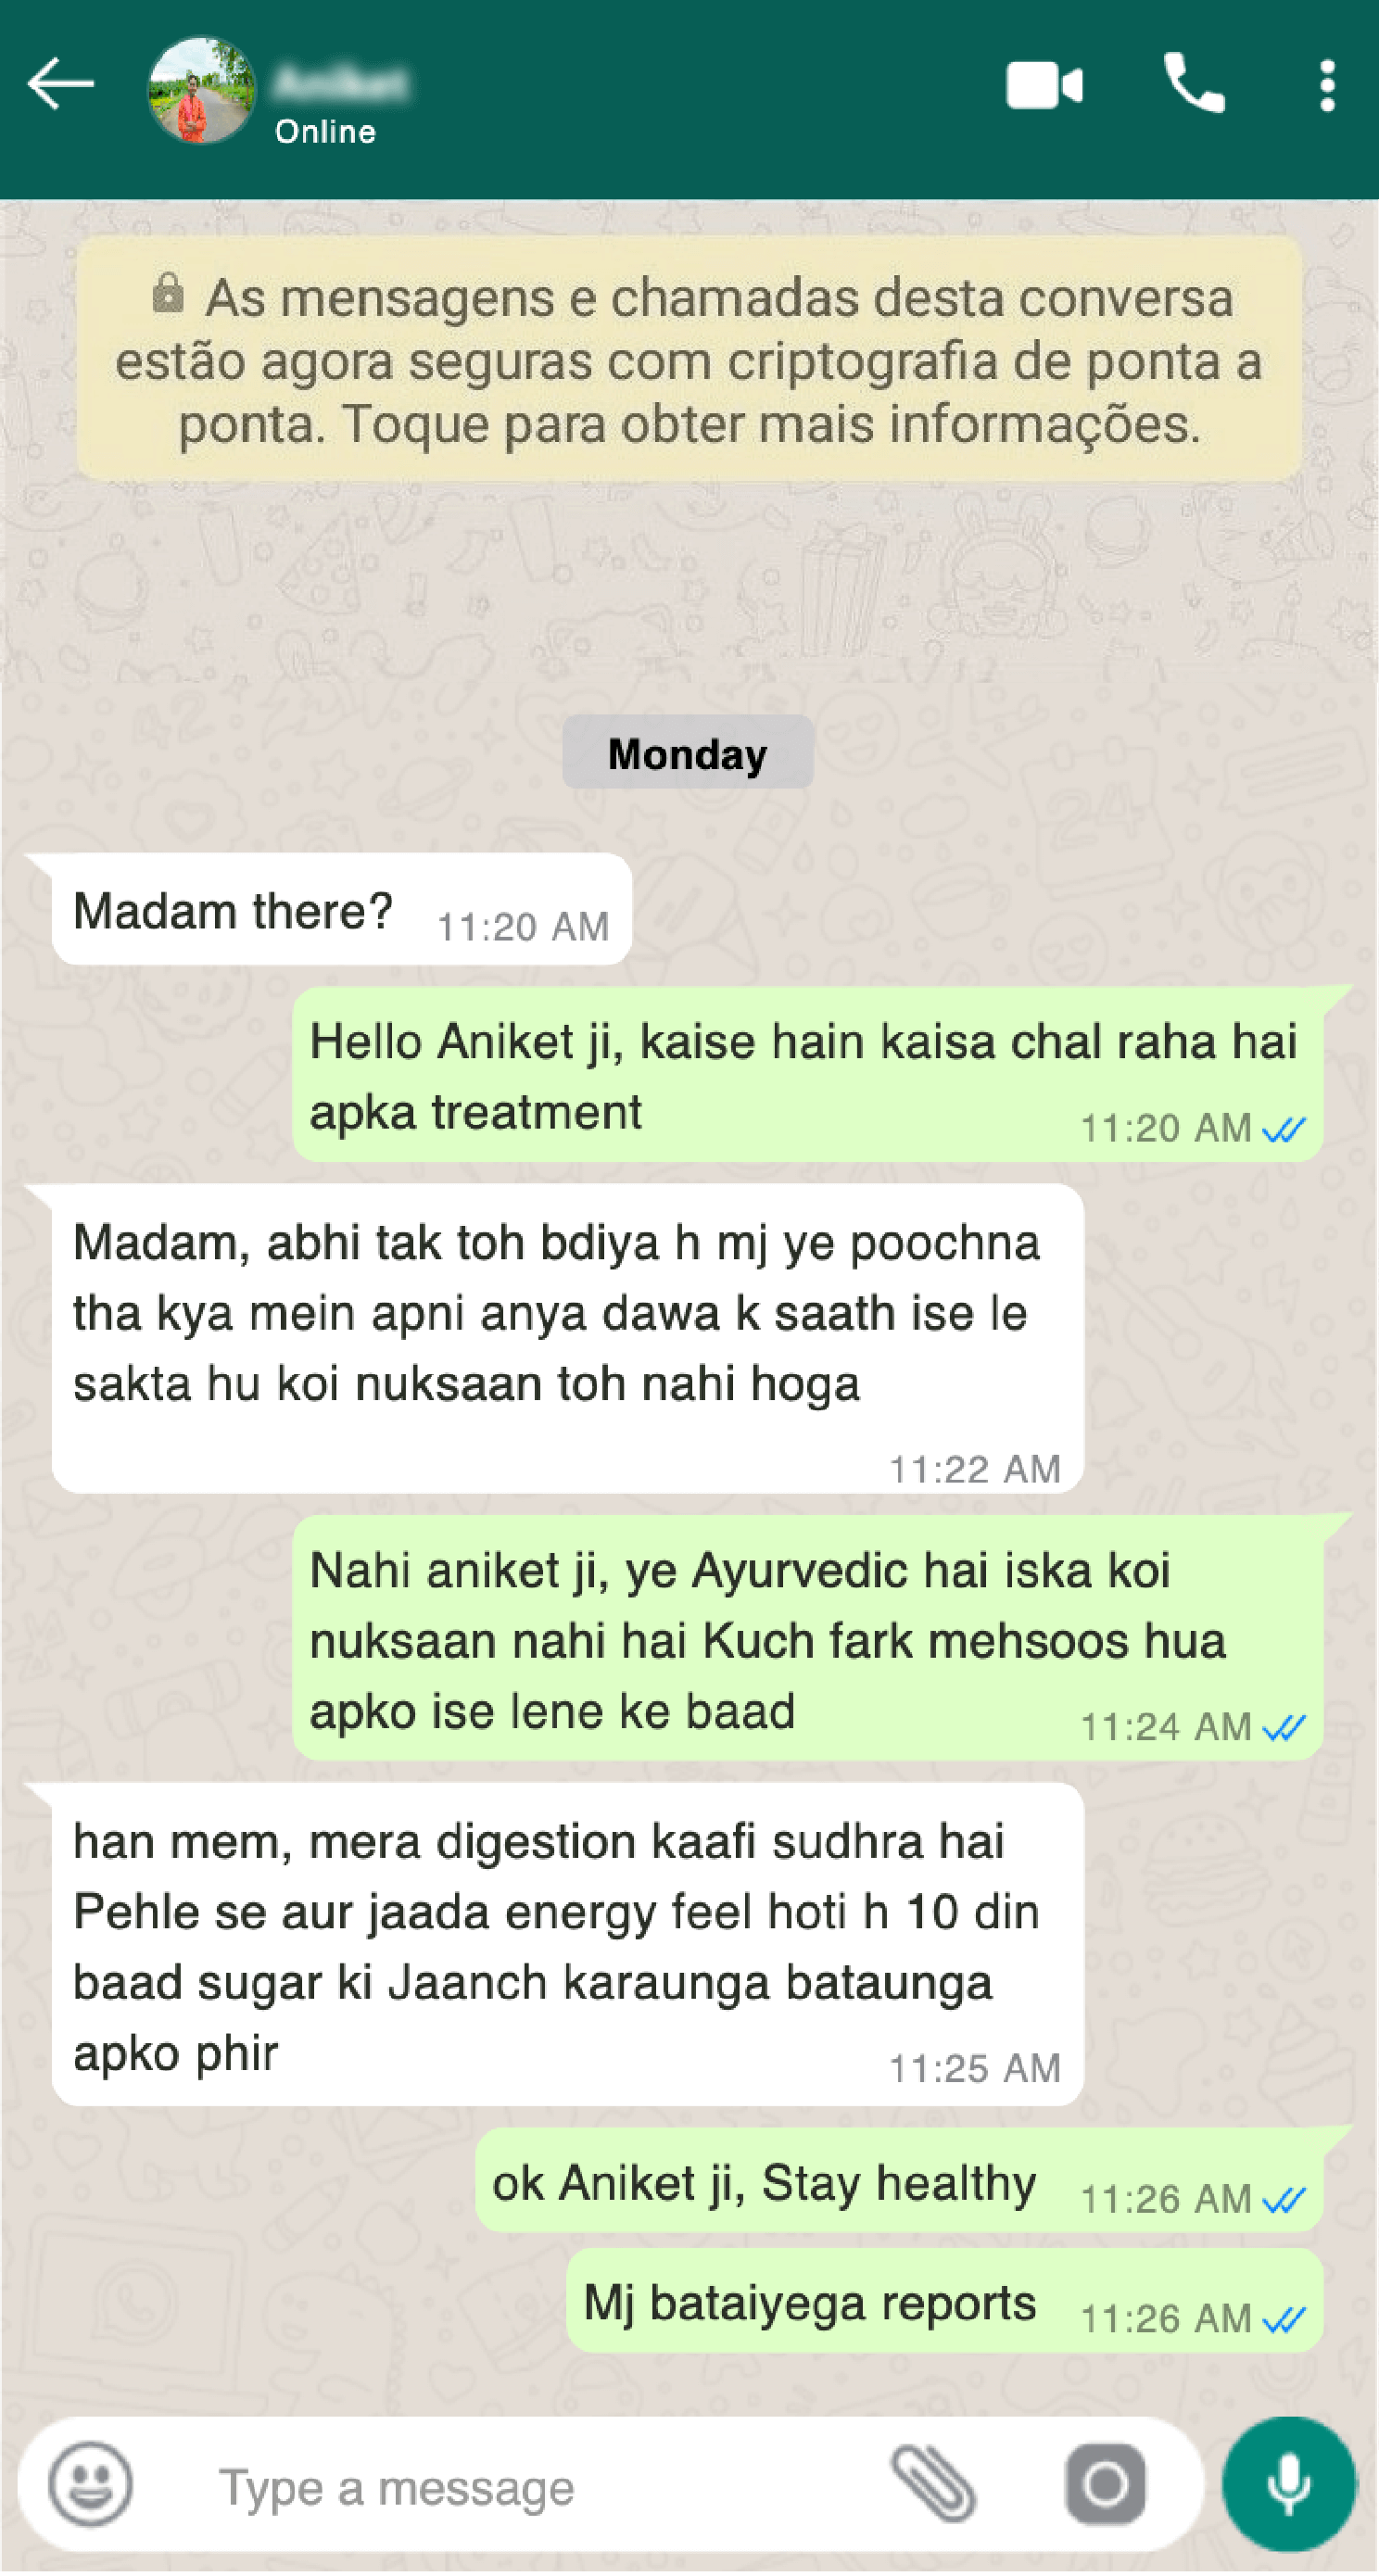
Task: Tap the microphone voice message button
Action: tap(1289, 2484)
